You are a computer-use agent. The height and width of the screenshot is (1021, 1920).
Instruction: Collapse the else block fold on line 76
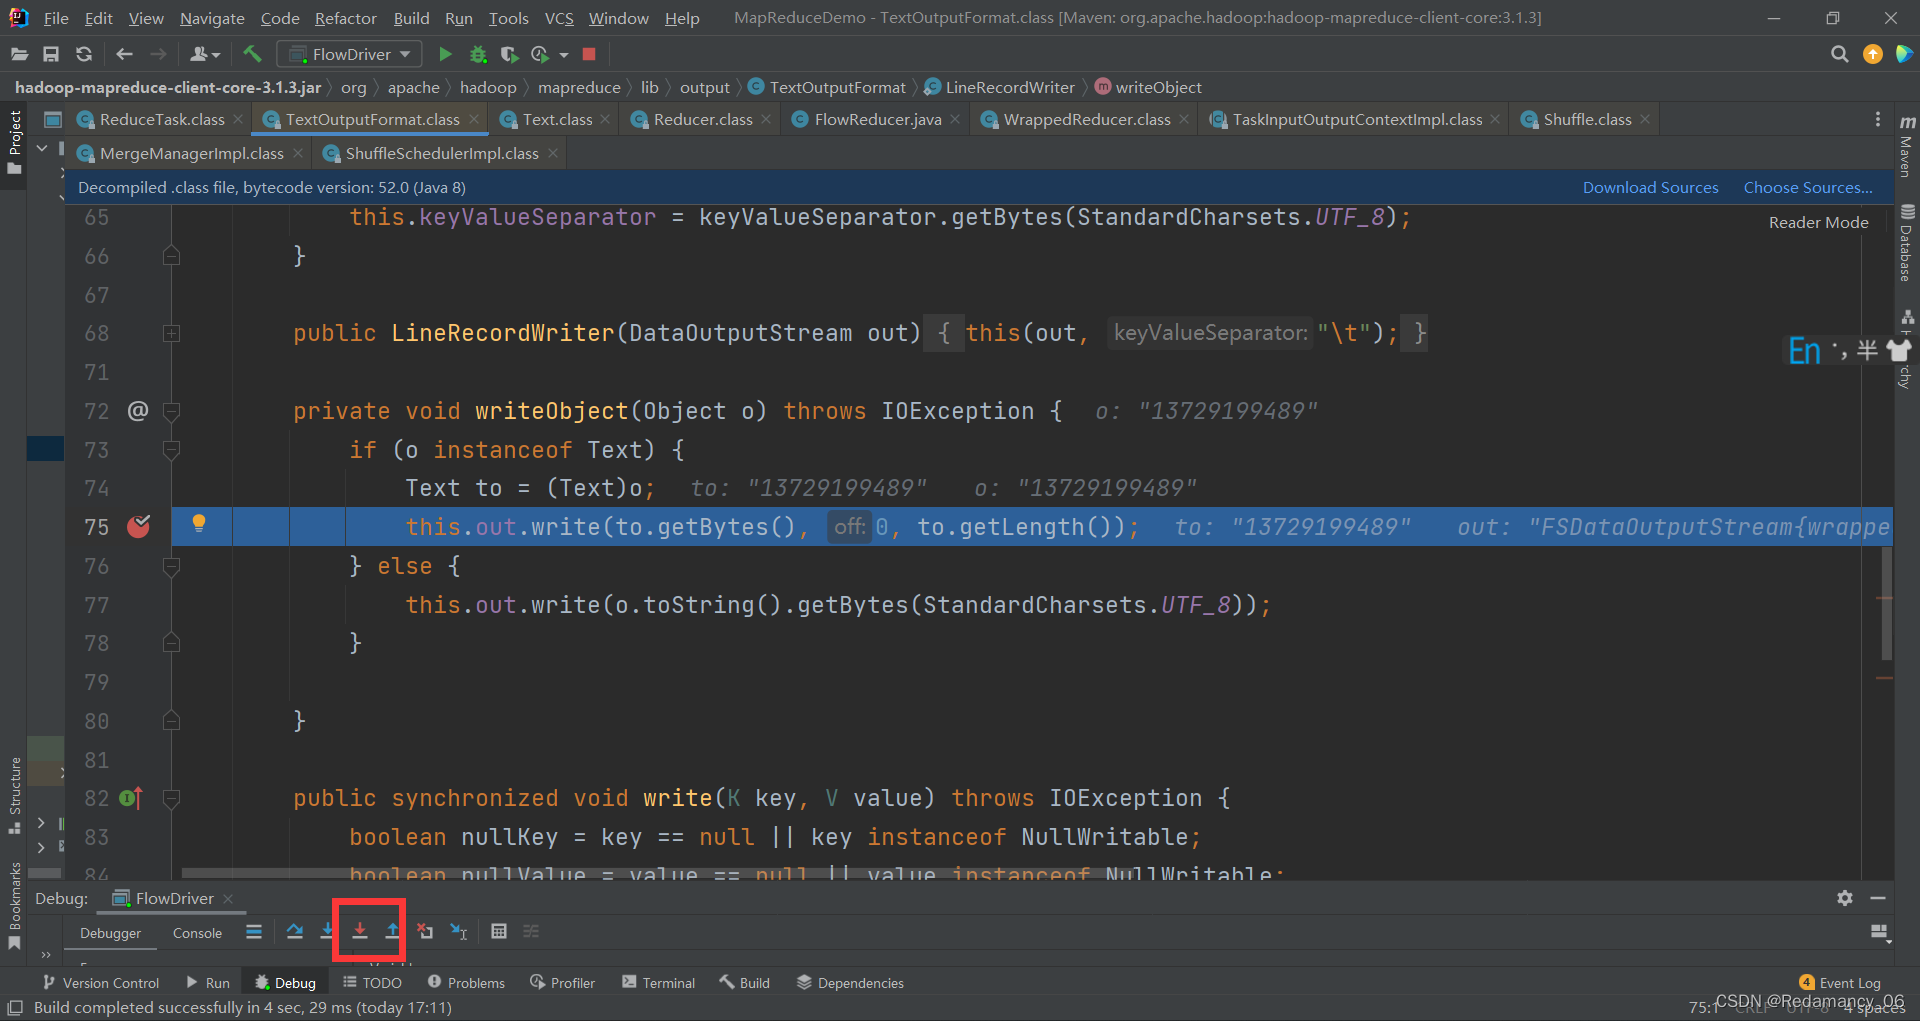tap(172, 566)
